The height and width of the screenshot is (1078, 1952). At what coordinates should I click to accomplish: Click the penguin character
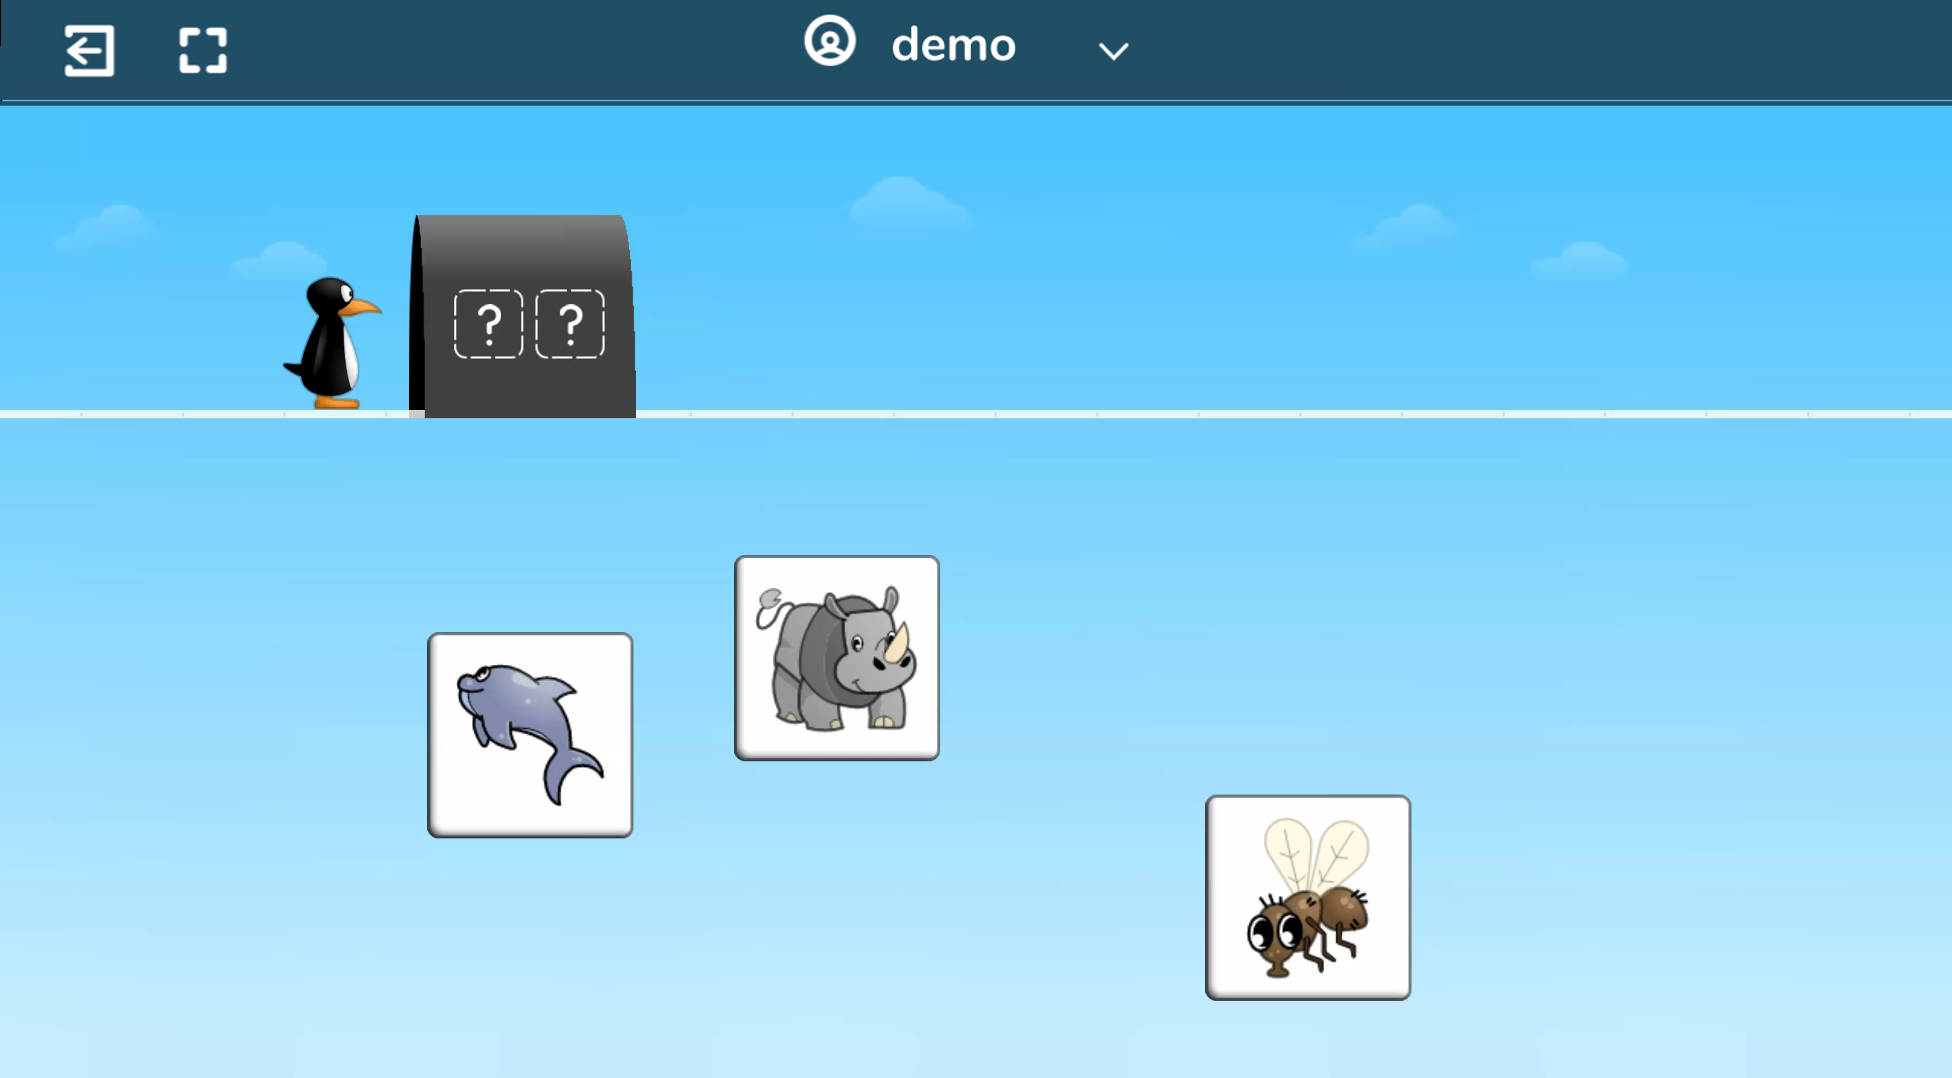click(330, 345)
